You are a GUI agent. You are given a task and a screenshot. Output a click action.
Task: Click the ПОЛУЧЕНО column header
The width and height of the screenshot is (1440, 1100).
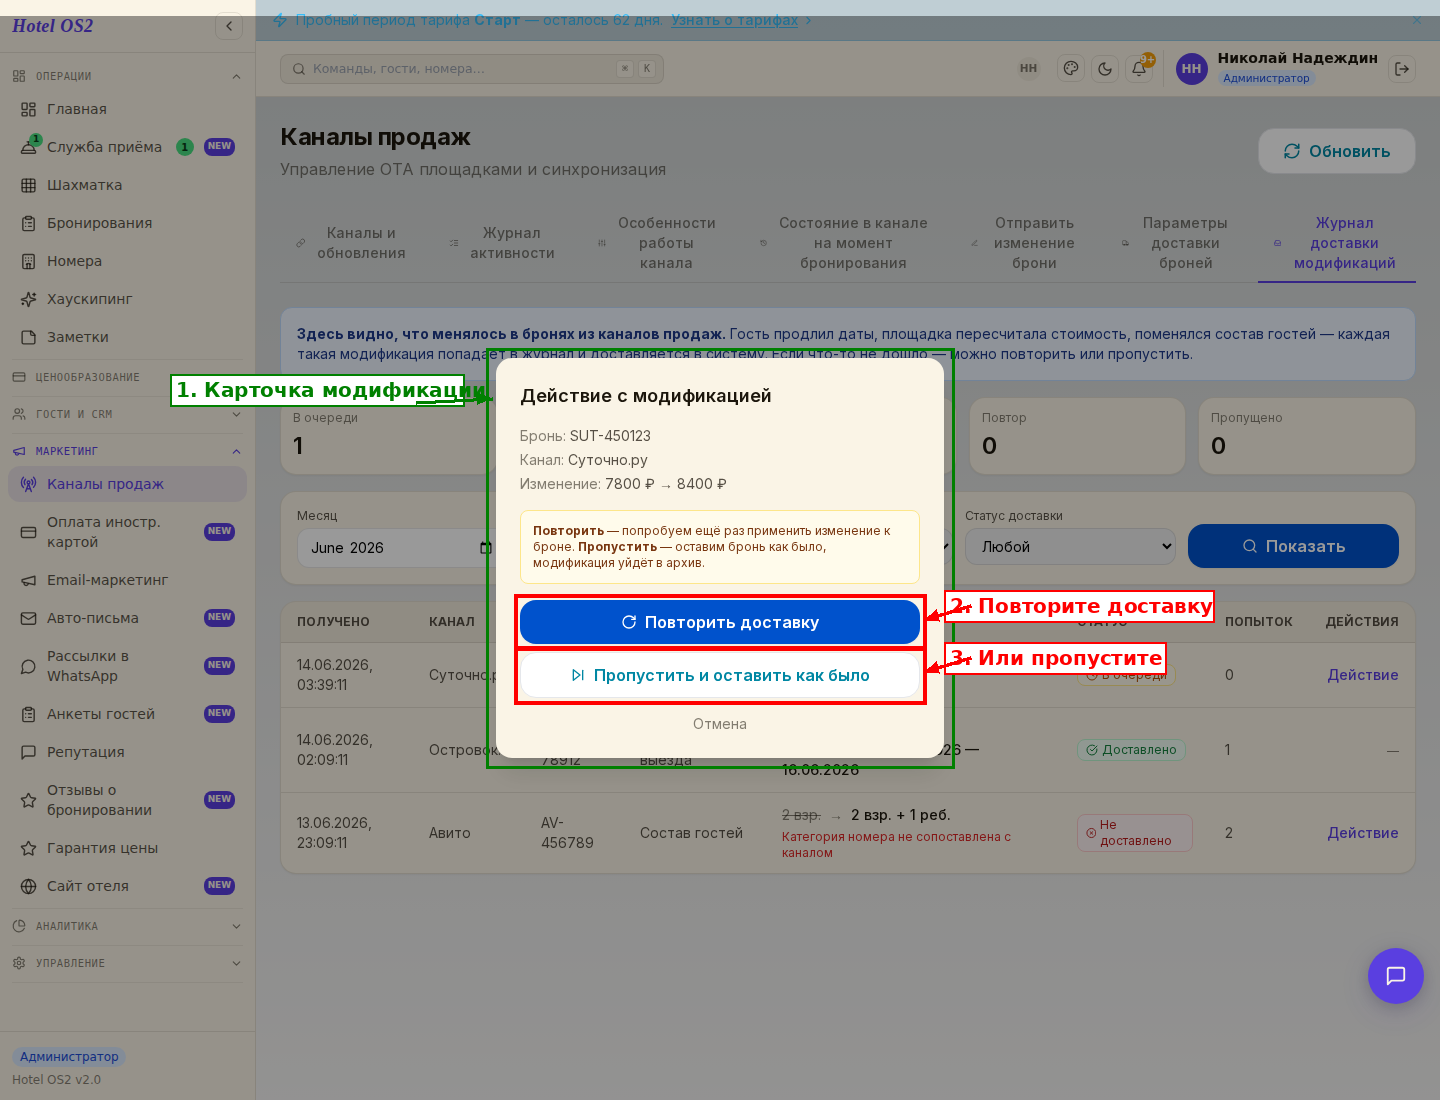point(333,622)
